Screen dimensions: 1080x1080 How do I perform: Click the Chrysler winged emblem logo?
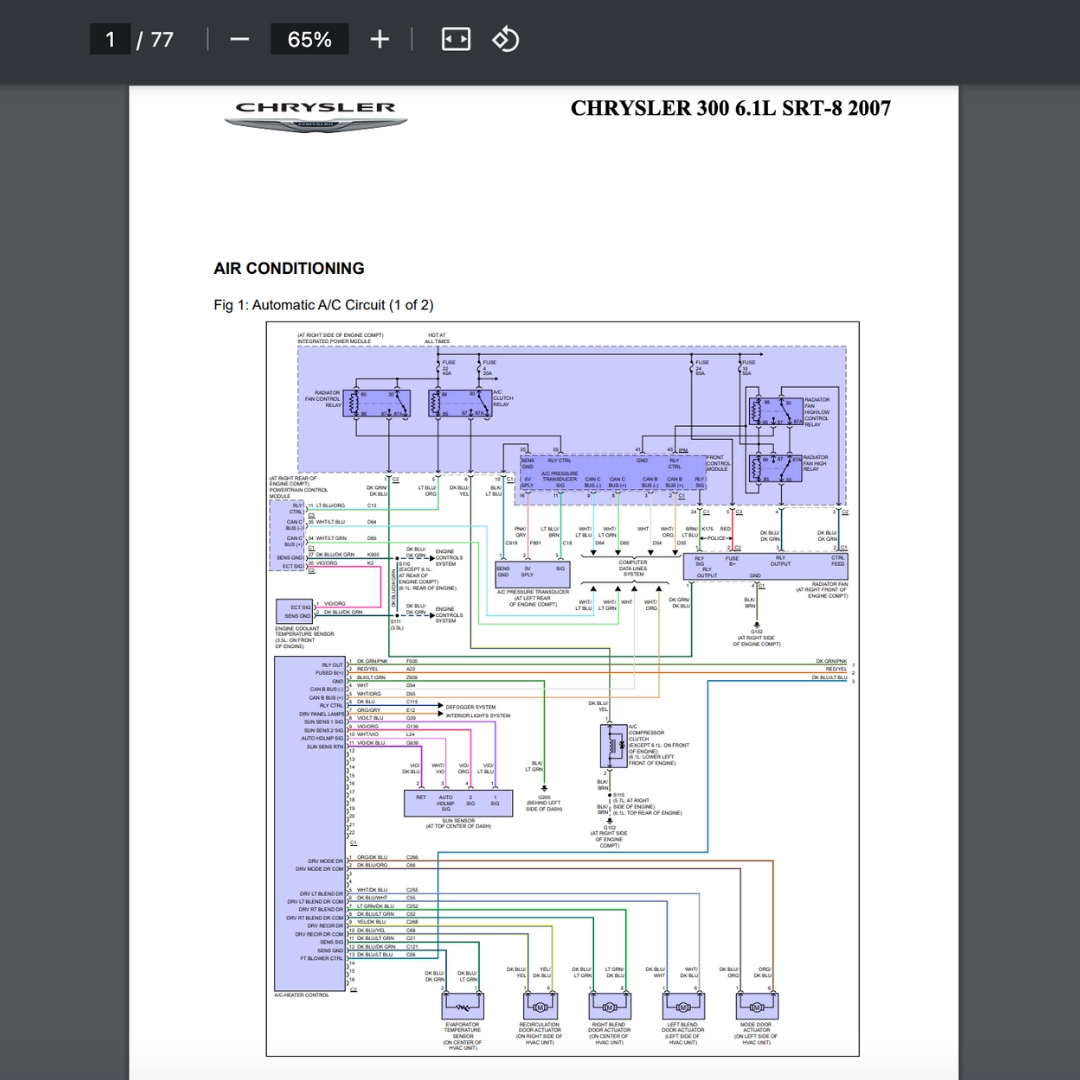coord(315,124)
